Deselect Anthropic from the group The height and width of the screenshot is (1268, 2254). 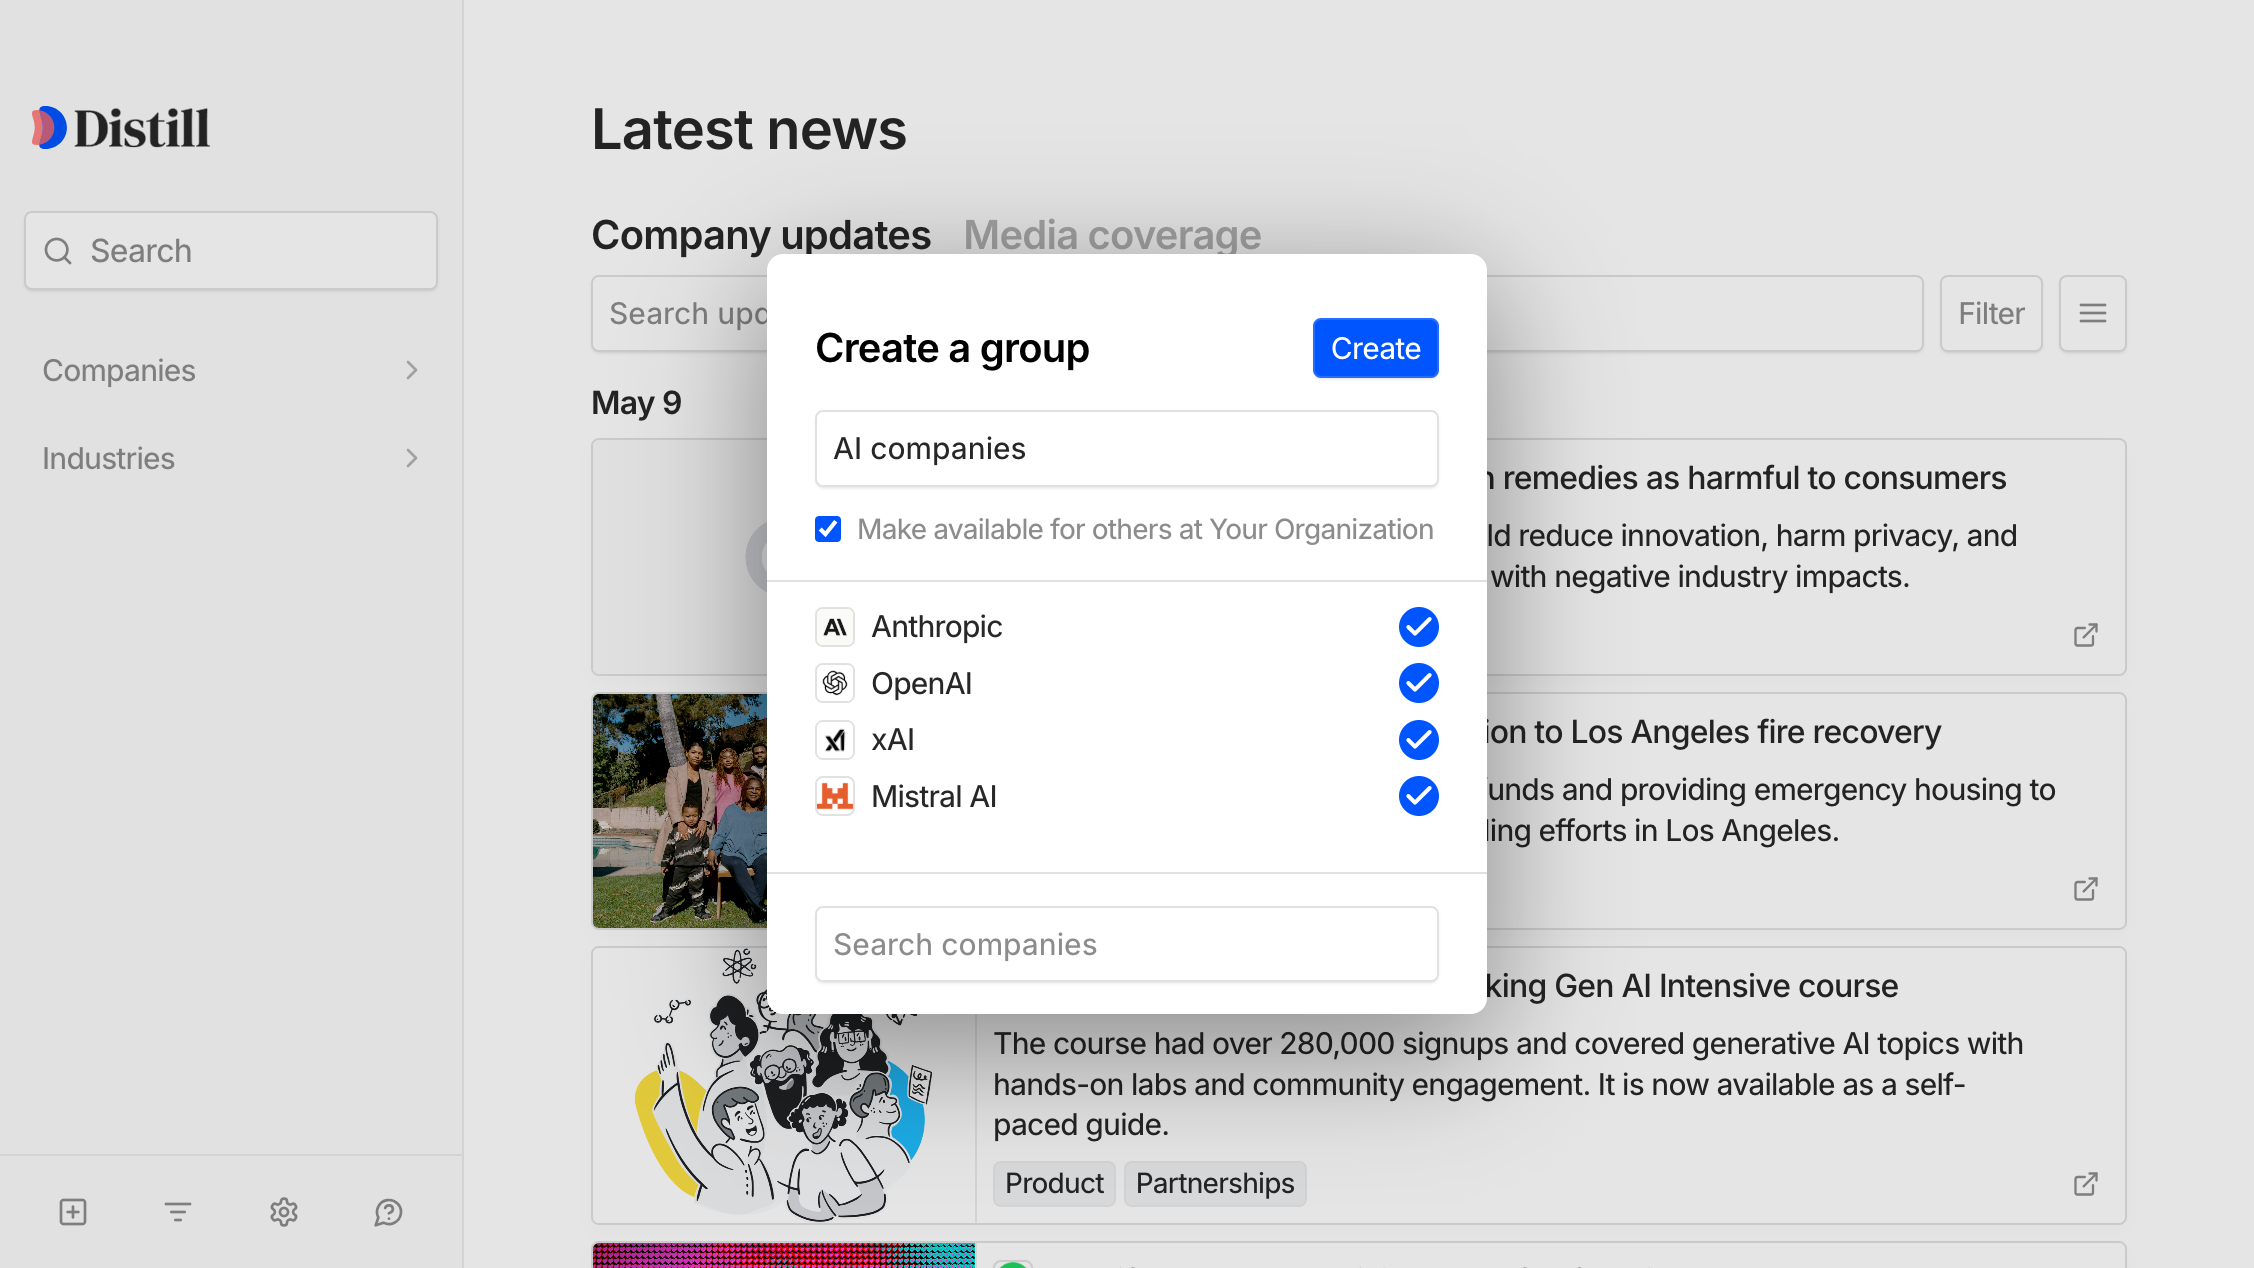coord(1418,626)
